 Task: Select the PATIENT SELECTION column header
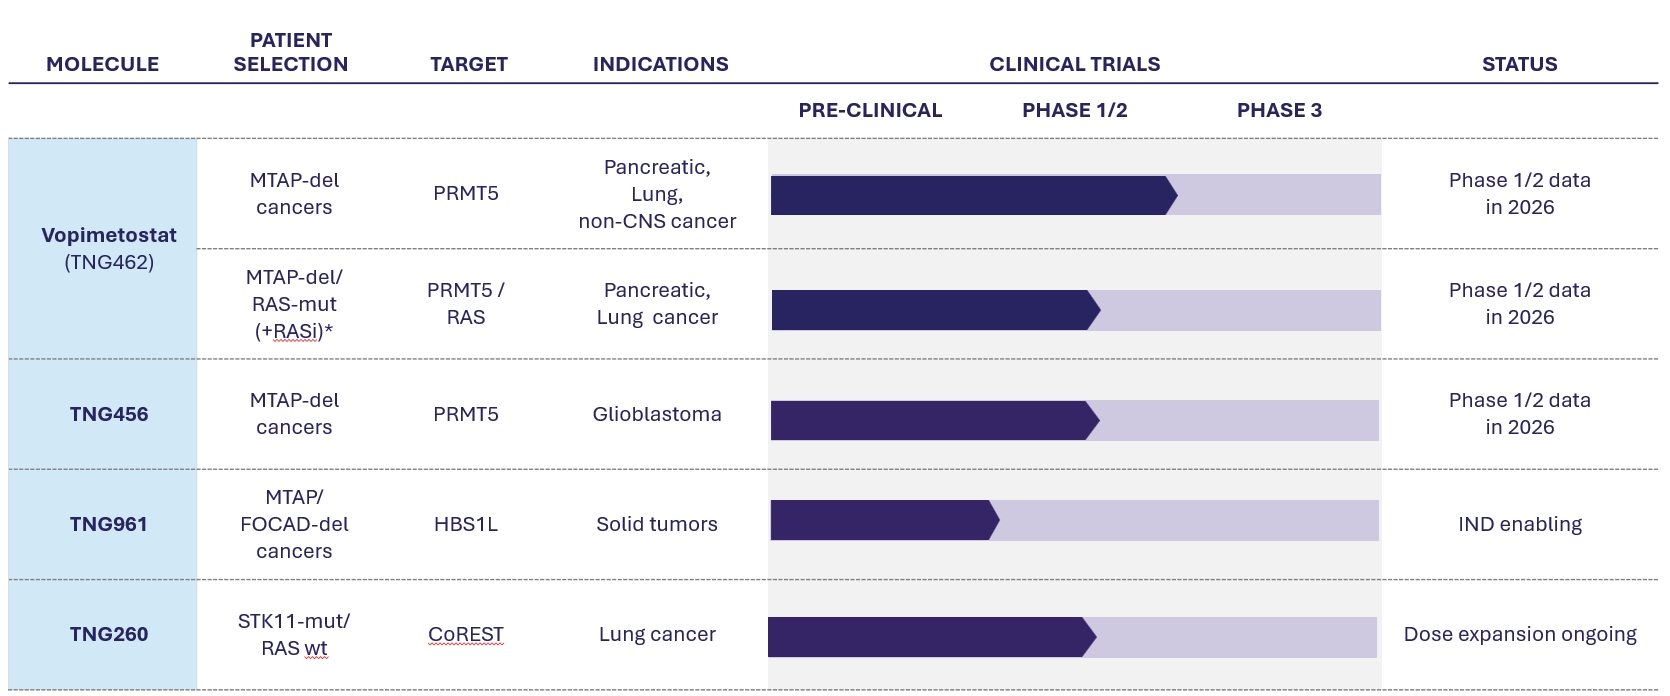(291, 52)
